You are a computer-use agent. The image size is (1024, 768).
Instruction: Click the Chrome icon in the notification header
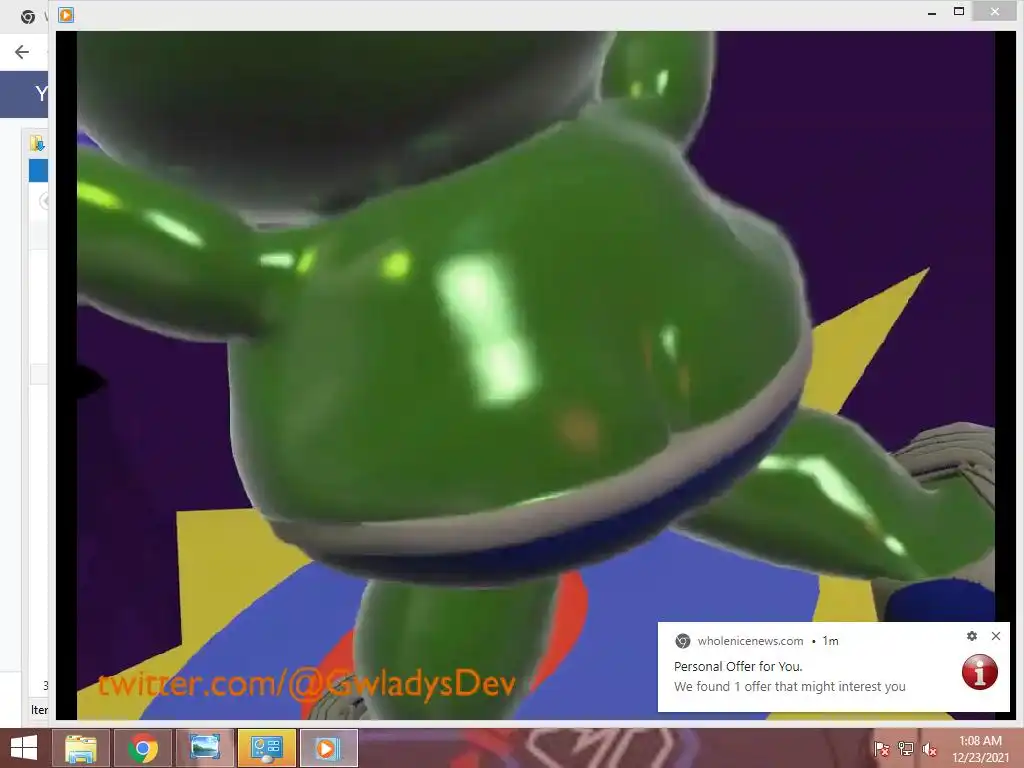(x=682, y=641)
